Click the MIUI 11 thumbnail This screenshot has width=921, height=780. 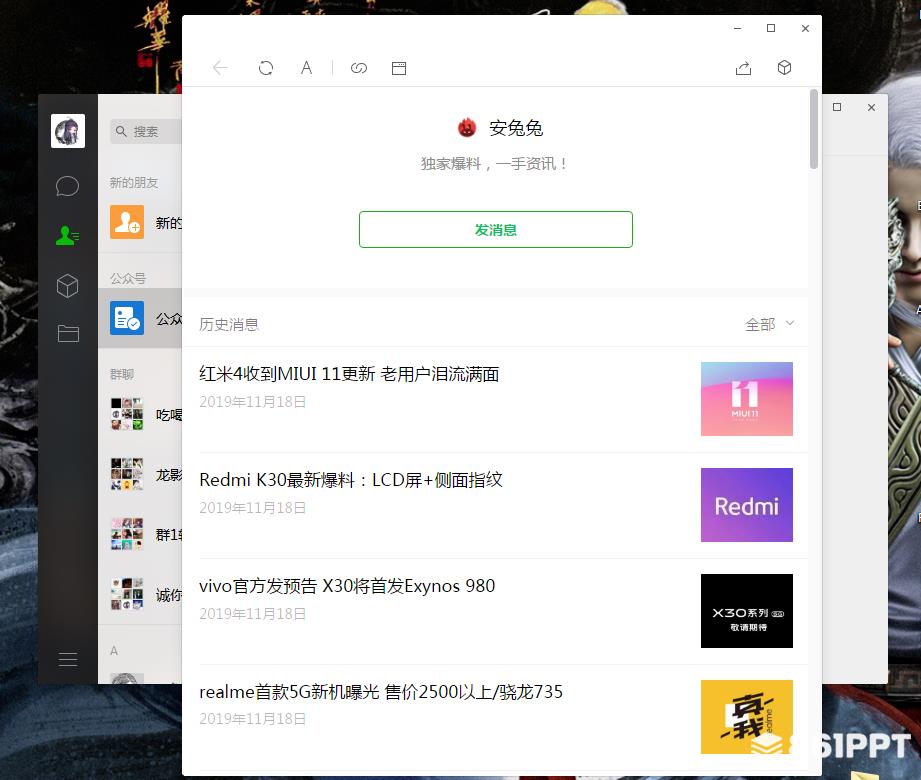click(747, 399)
